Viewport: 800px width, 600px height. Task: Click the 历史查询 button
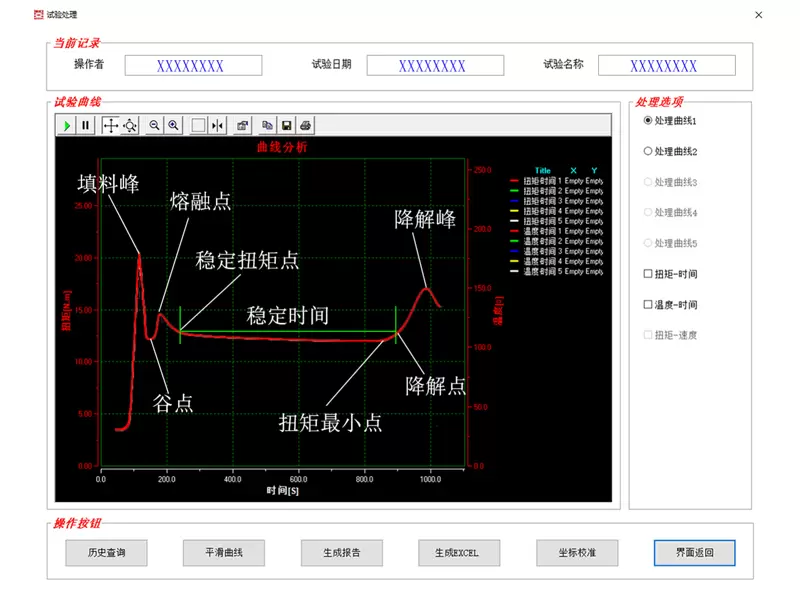[106, 553]
